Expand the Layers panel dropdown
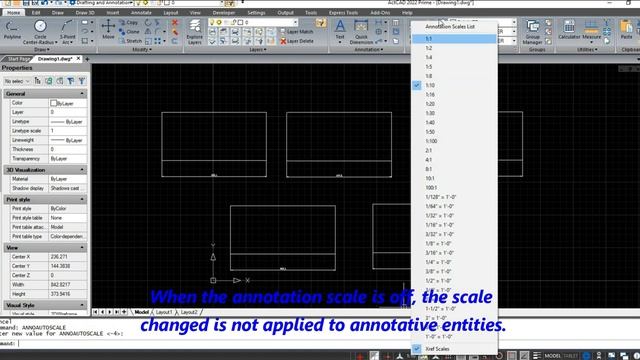 [x=258, y=49]
